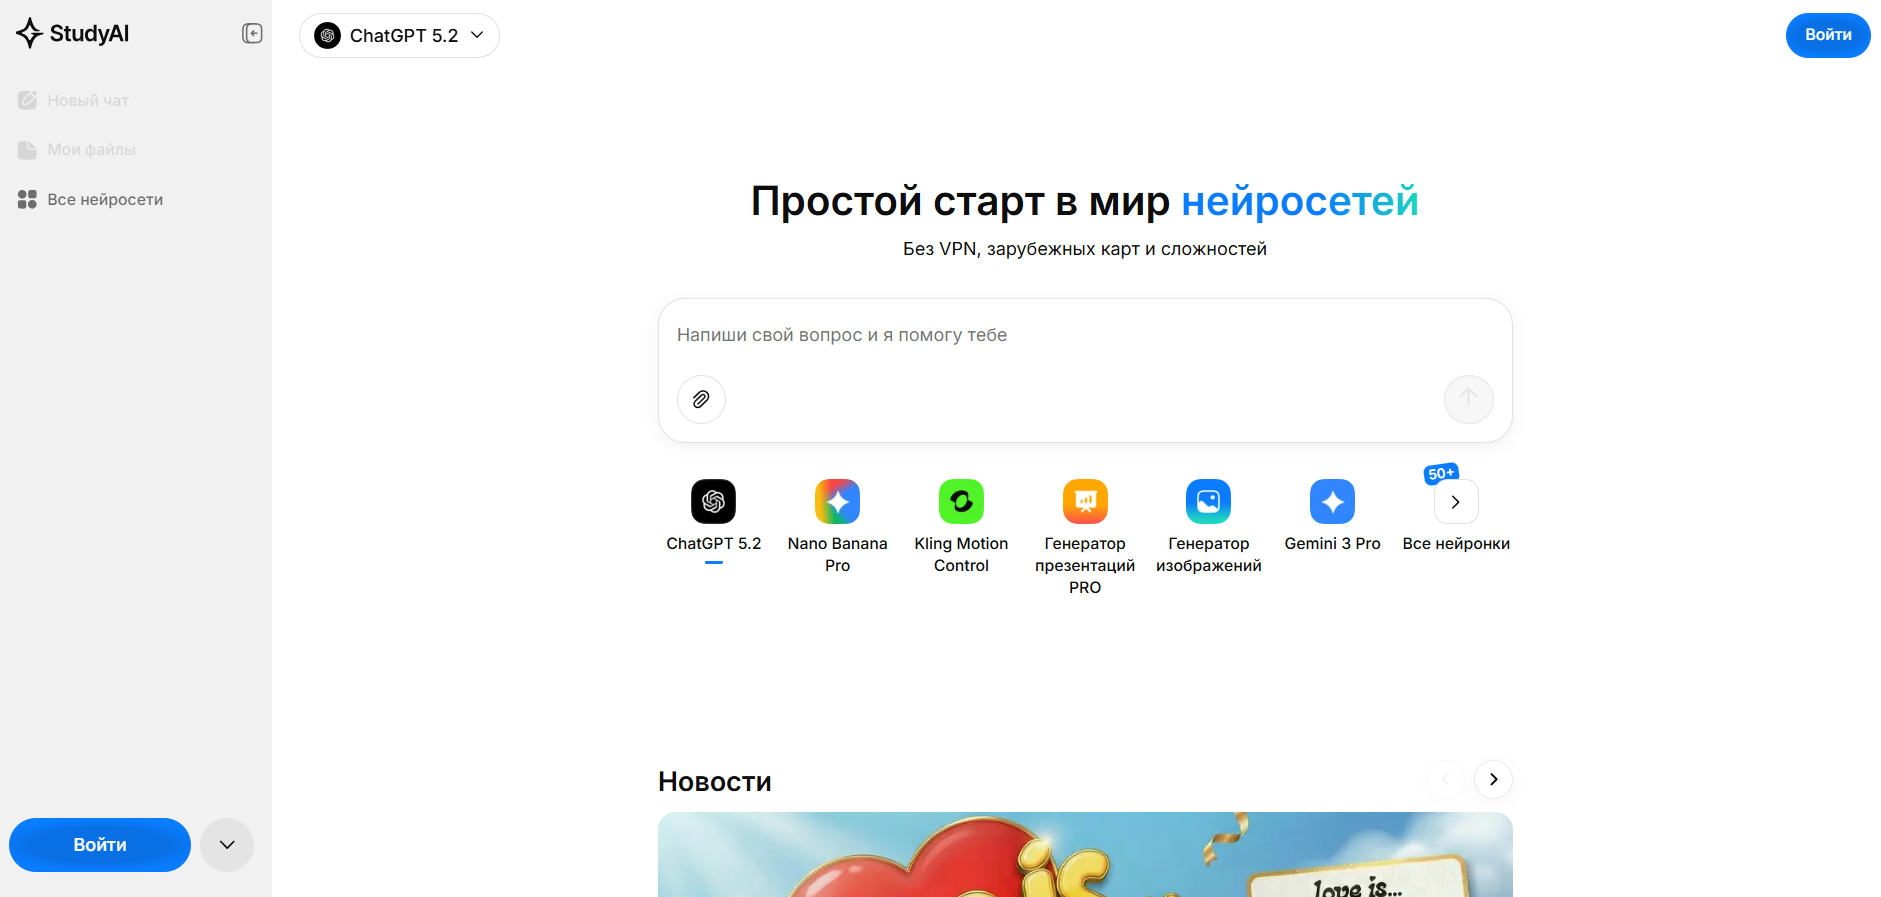Image resolution: width=1881 pixels, height=897 pixels.
Task: Attach a file with paperclip icon
Action: click(x=701, y=399)
